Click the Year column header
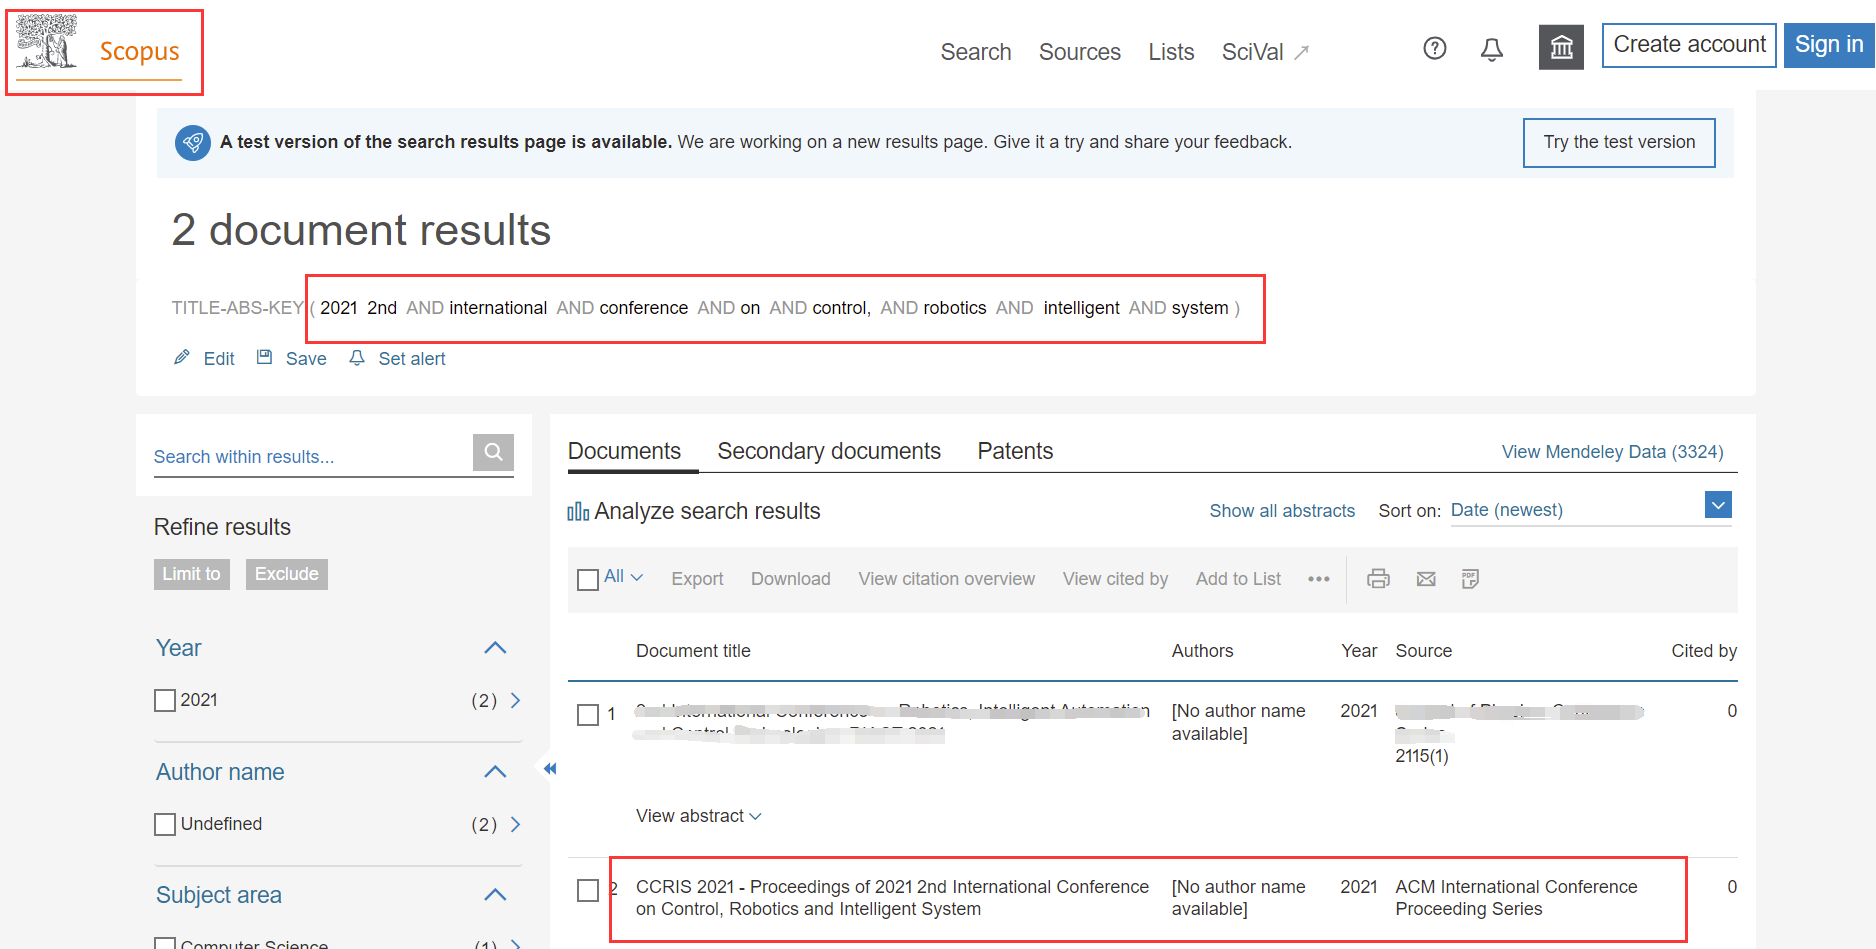This screenshot has width=1876, height=949. coord(1359,651)
